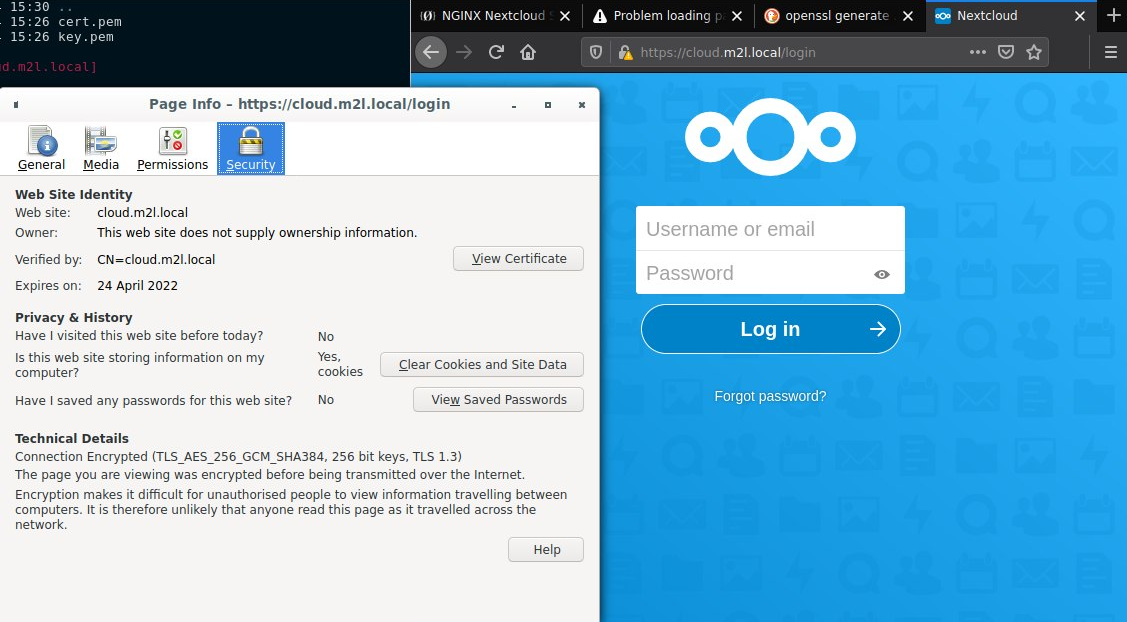Select the Security tab in Page Info
The image size is (1127, 622).
coord(251,149)
